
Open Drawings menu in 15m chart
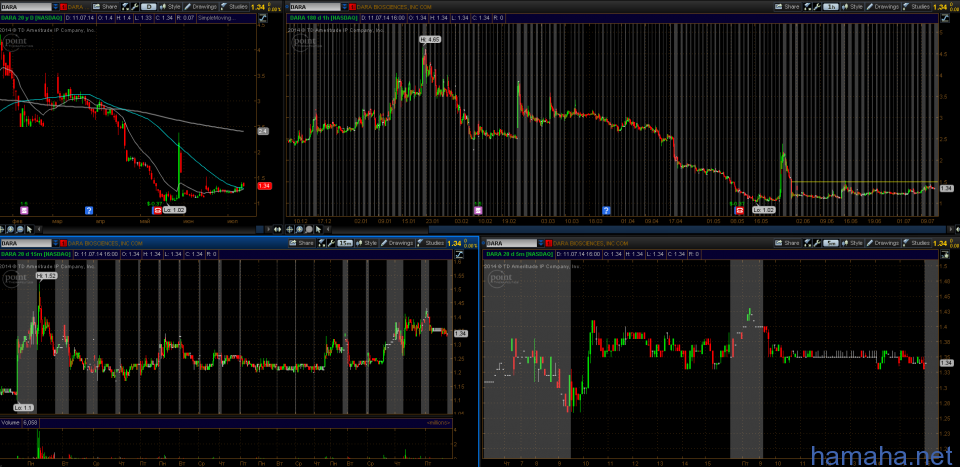(x=397, y=243)
